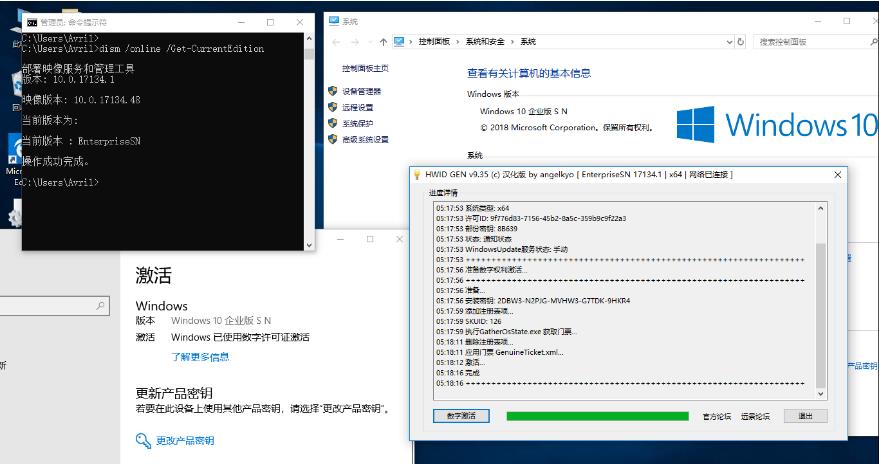Click the HWID GEN lightbulb title icon
Viewport: 879px width, 464px height.
pyautogui.click(x=417, y=175)
